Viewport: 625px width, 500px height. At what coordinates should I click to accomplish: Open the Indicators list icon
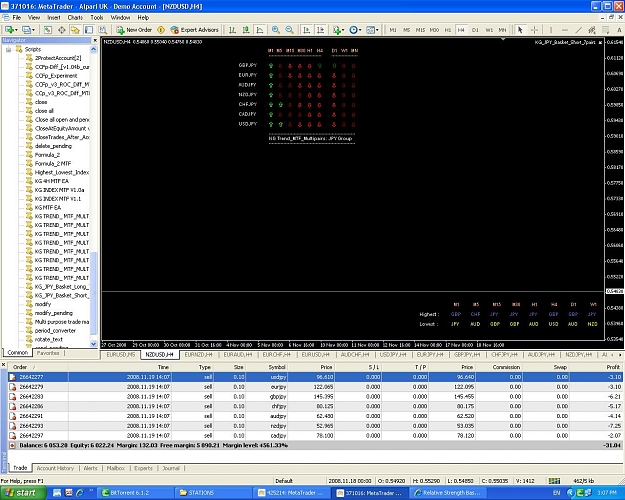[x=337, y=30]
